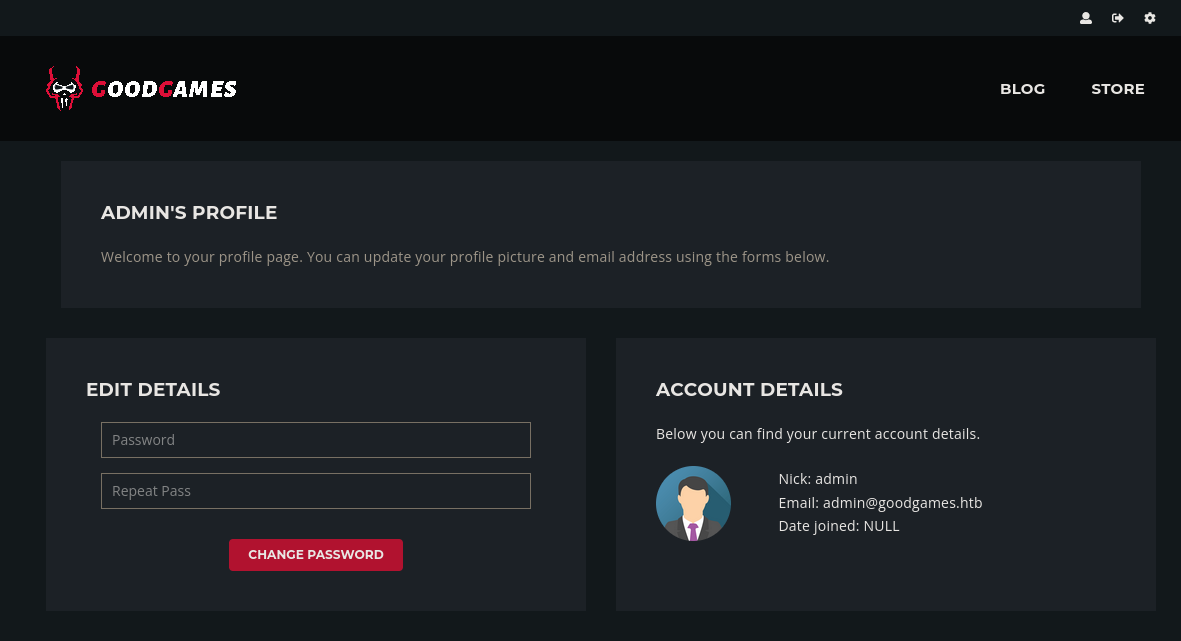The height and width of the screenshot is (641, 1181).
Task: Select the Admin's Profile heading
Action: pos(189,212)
